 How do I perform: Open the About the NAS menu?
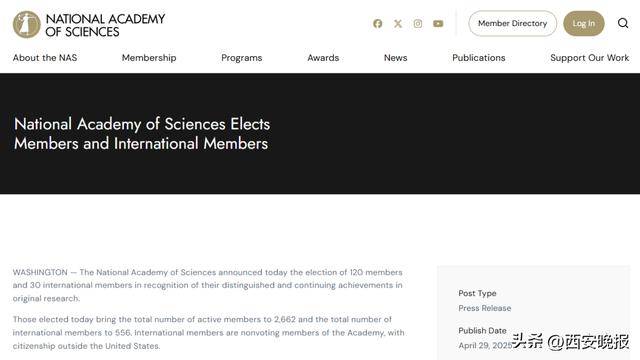click(x=45, y=58)
